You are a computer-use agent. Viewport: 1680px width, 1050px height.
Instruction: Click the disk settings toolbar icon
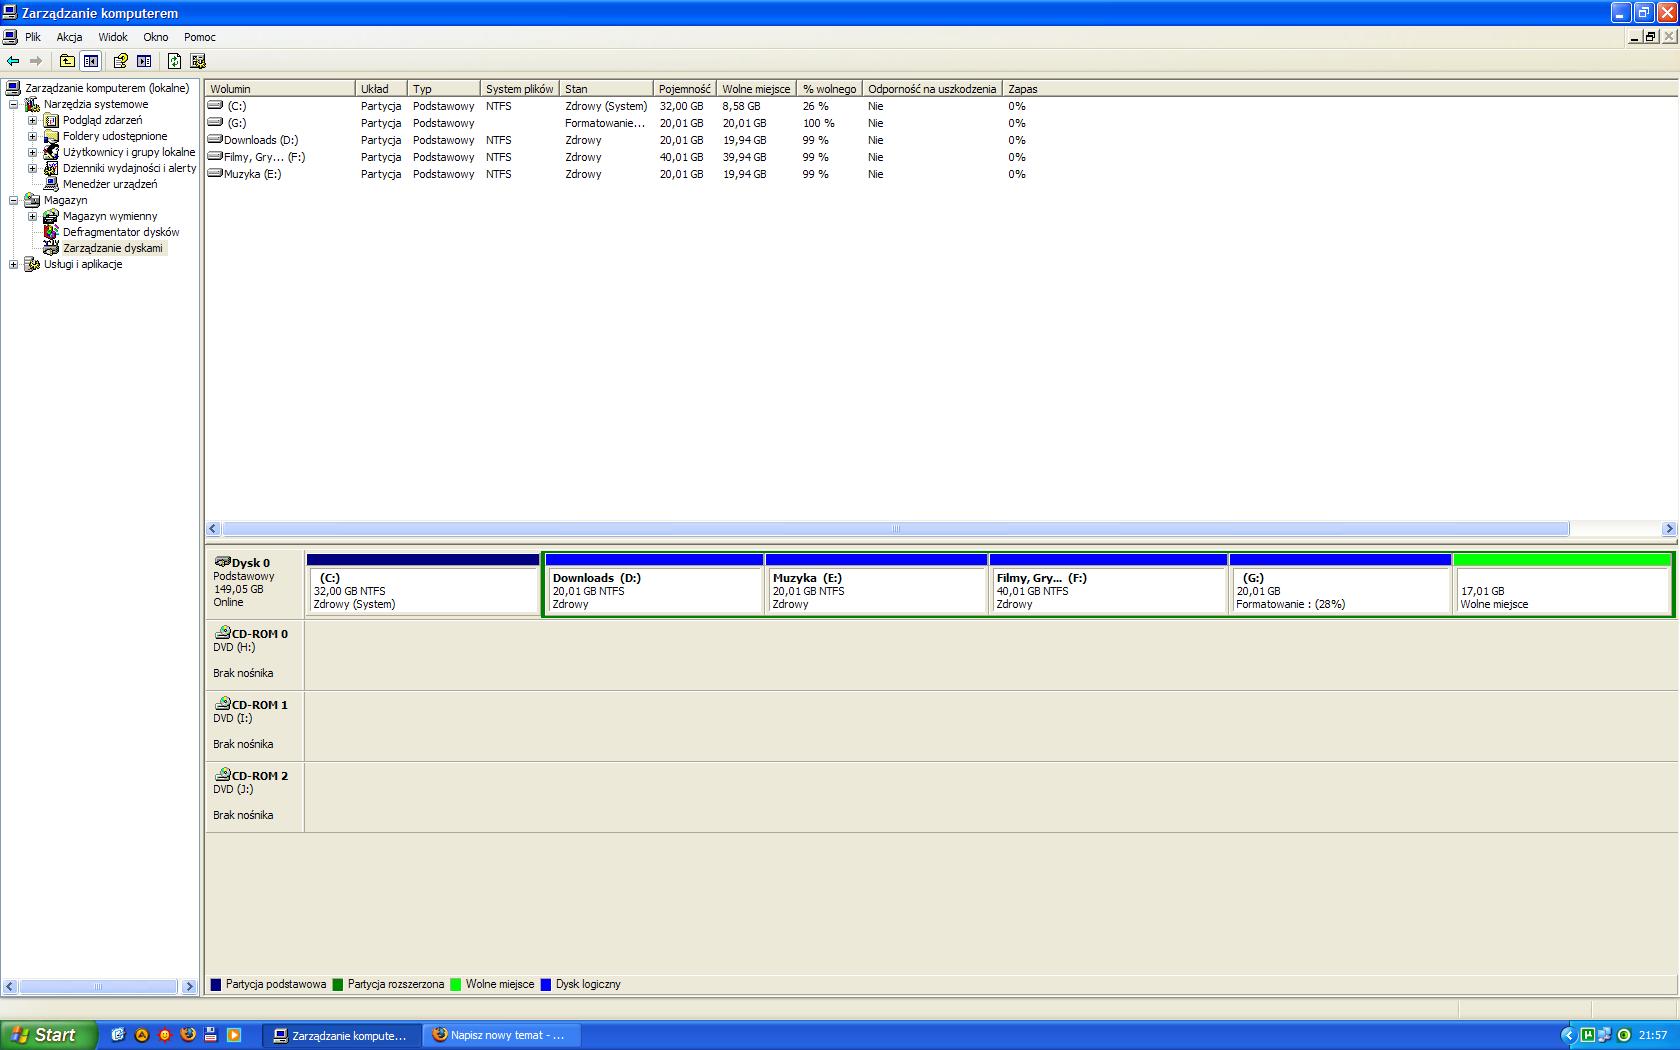click(198, 61)
